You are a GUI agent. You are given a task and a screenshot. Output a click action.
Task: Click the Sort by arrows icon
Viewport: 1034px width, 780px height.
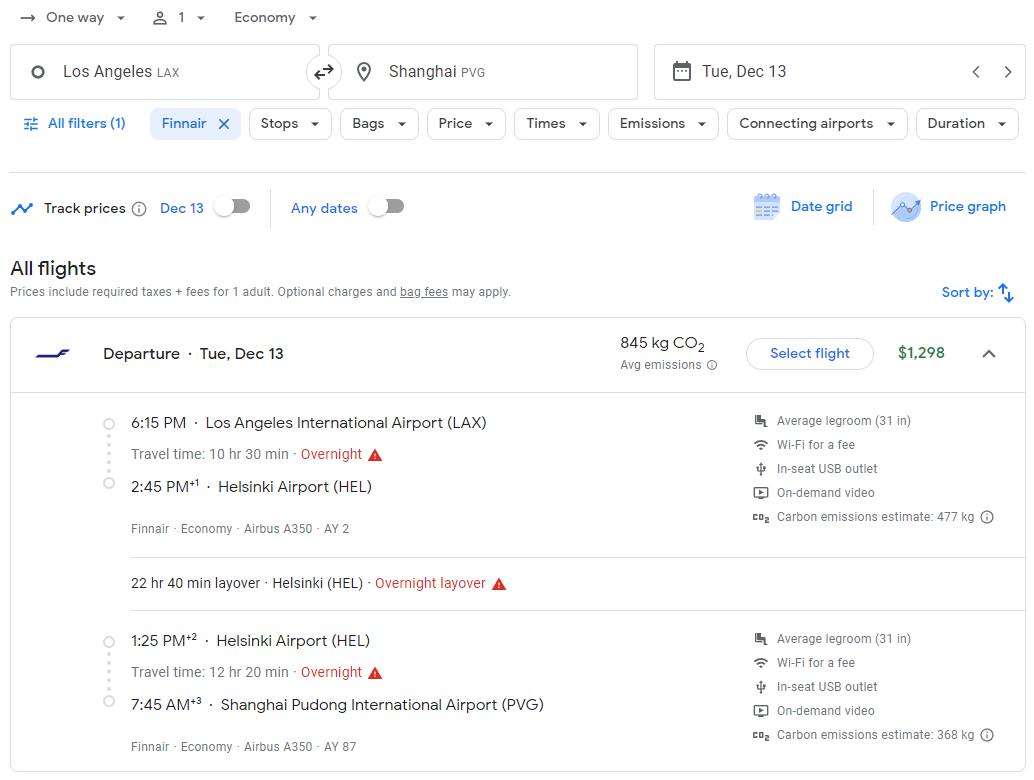(x=1006, y=293)
